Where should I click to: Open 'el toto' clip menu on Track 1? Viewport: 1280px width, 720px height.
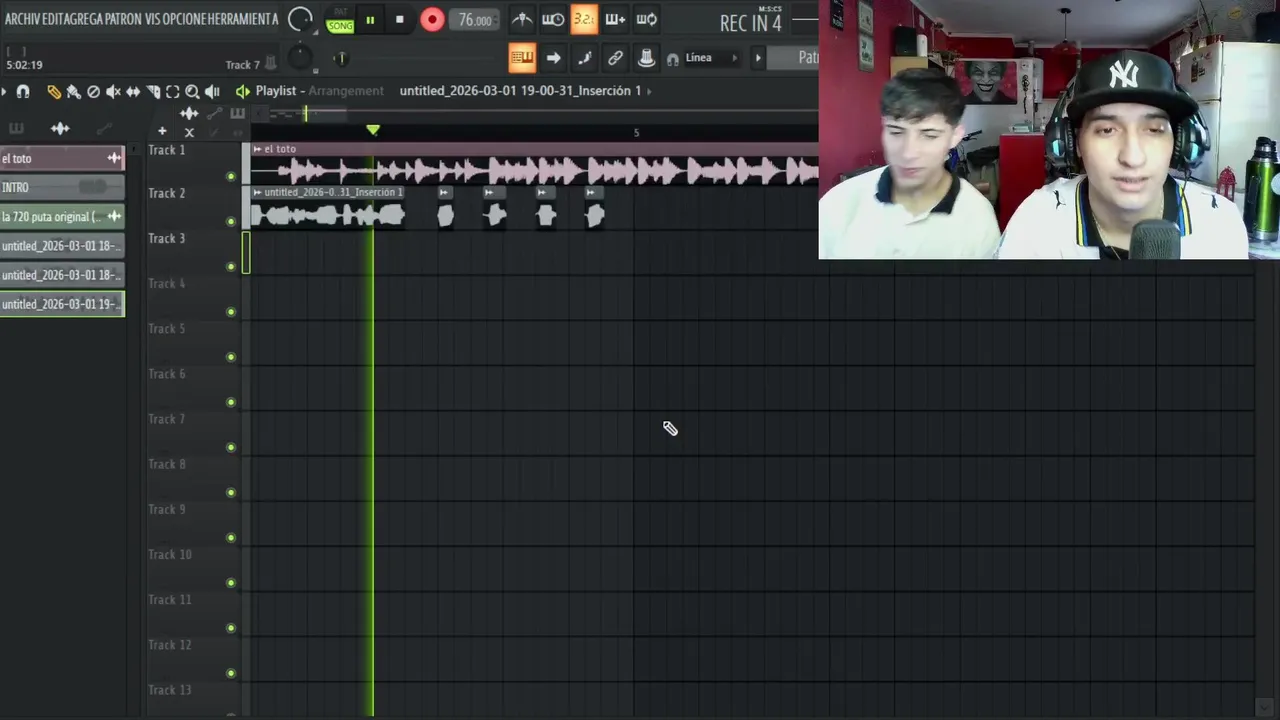257,149
